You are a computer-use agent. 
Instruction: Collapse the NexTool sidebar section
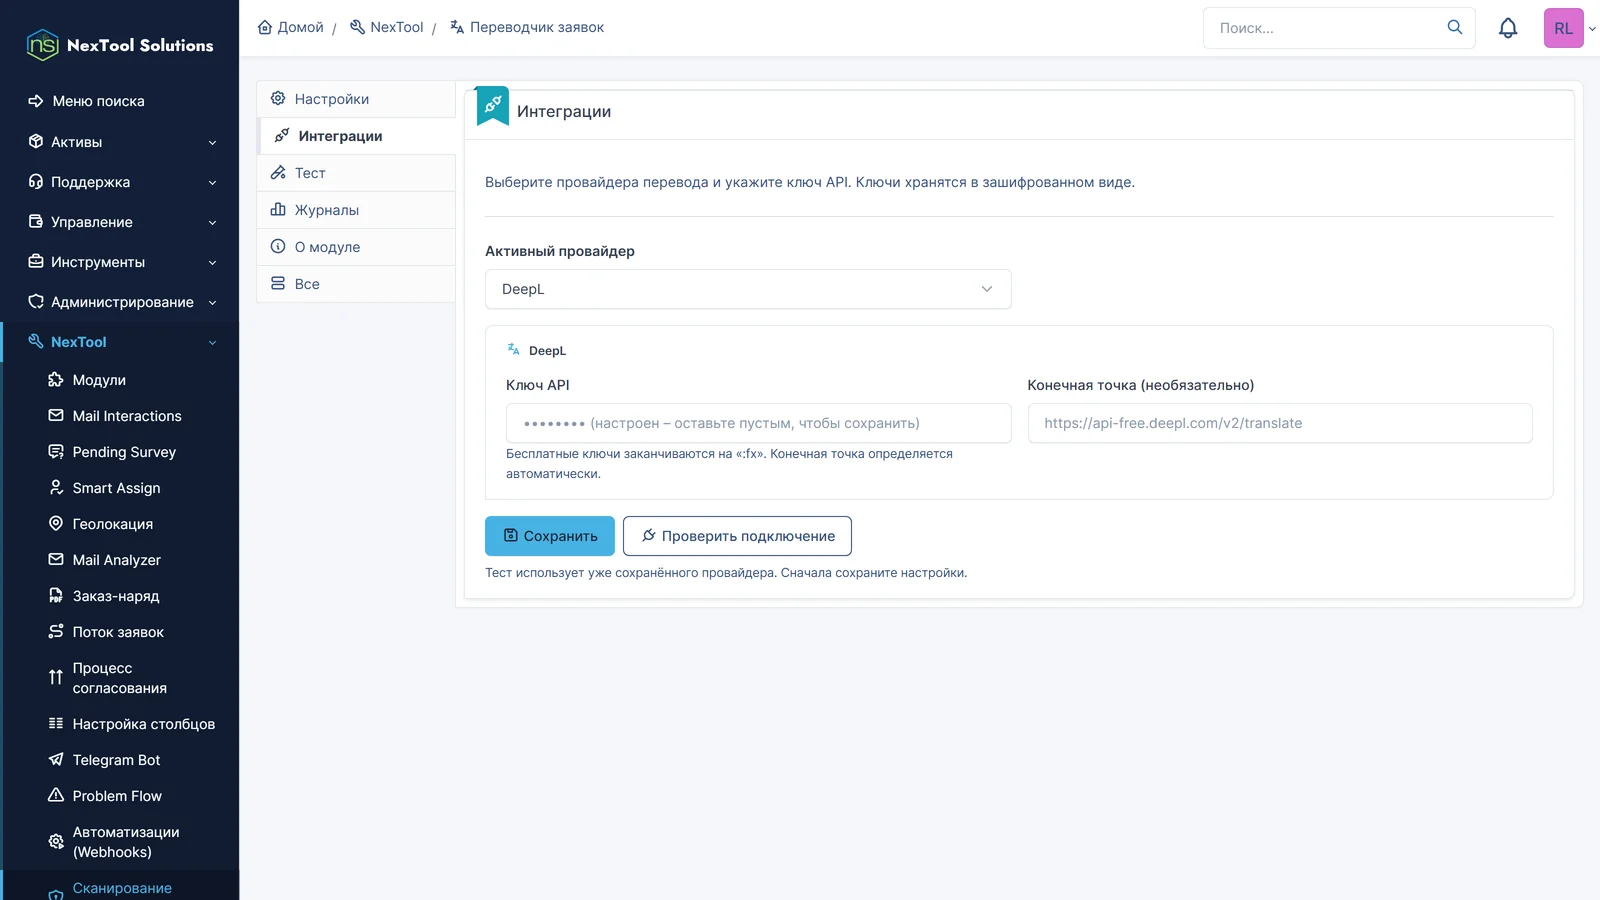[120, 342]
